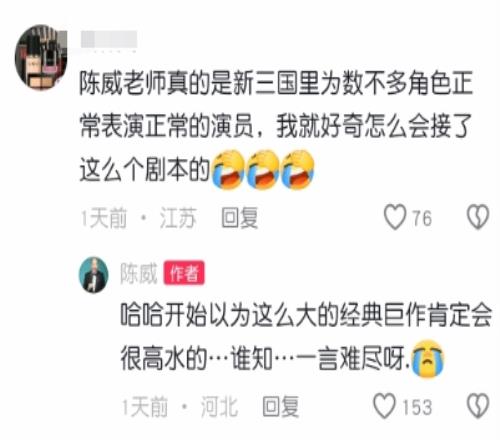Click the 153 like count
Viewport: 500px width, 440px height.
(417, 407)
